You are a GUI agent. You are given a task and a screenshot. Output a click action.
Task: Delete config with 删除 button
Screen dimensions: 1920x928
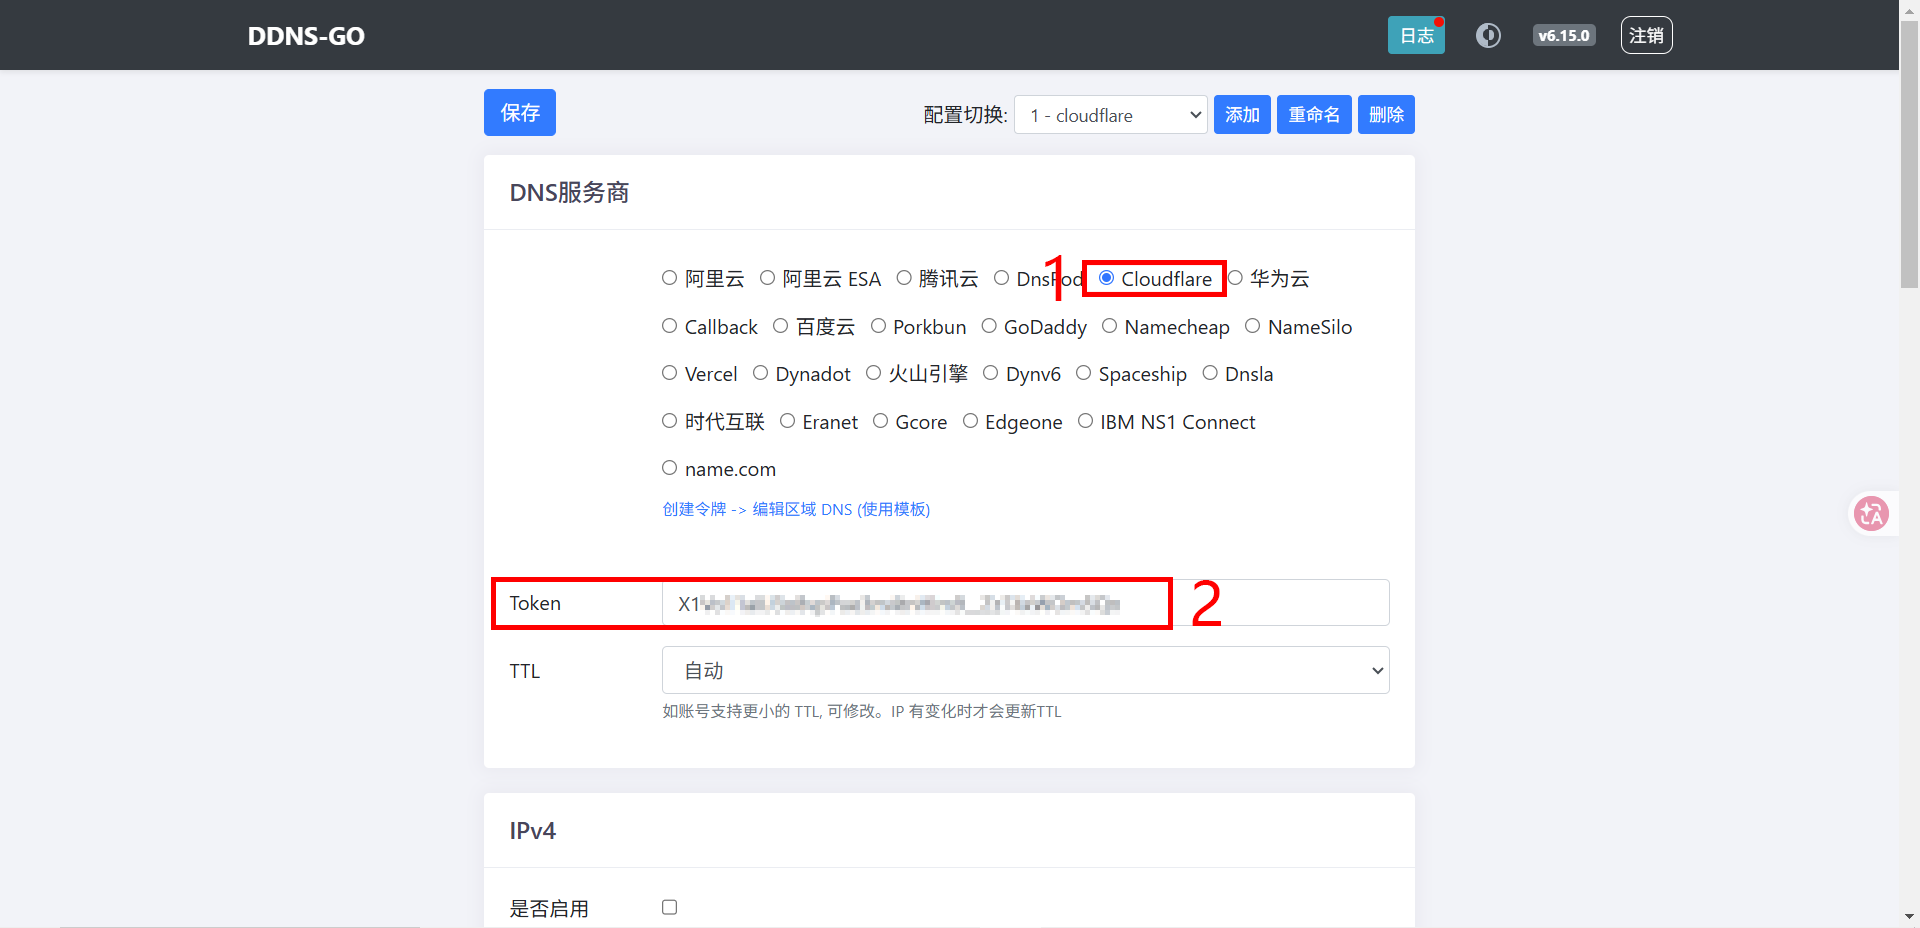point(1386,115)
